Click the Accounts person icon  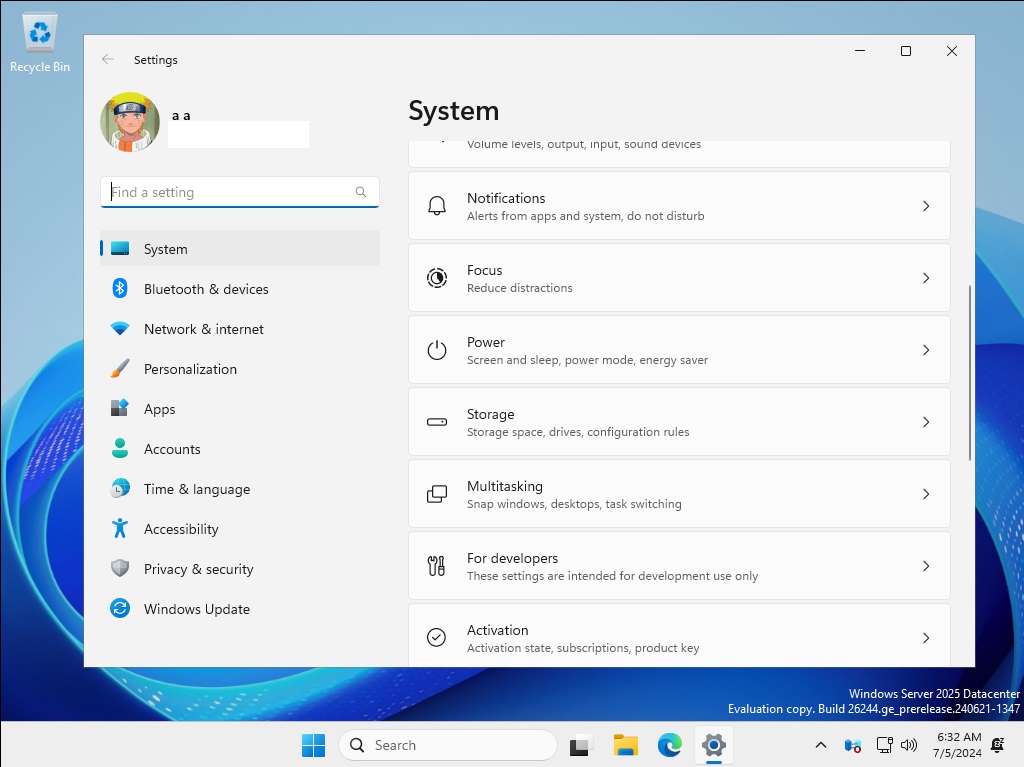(120, 448)
